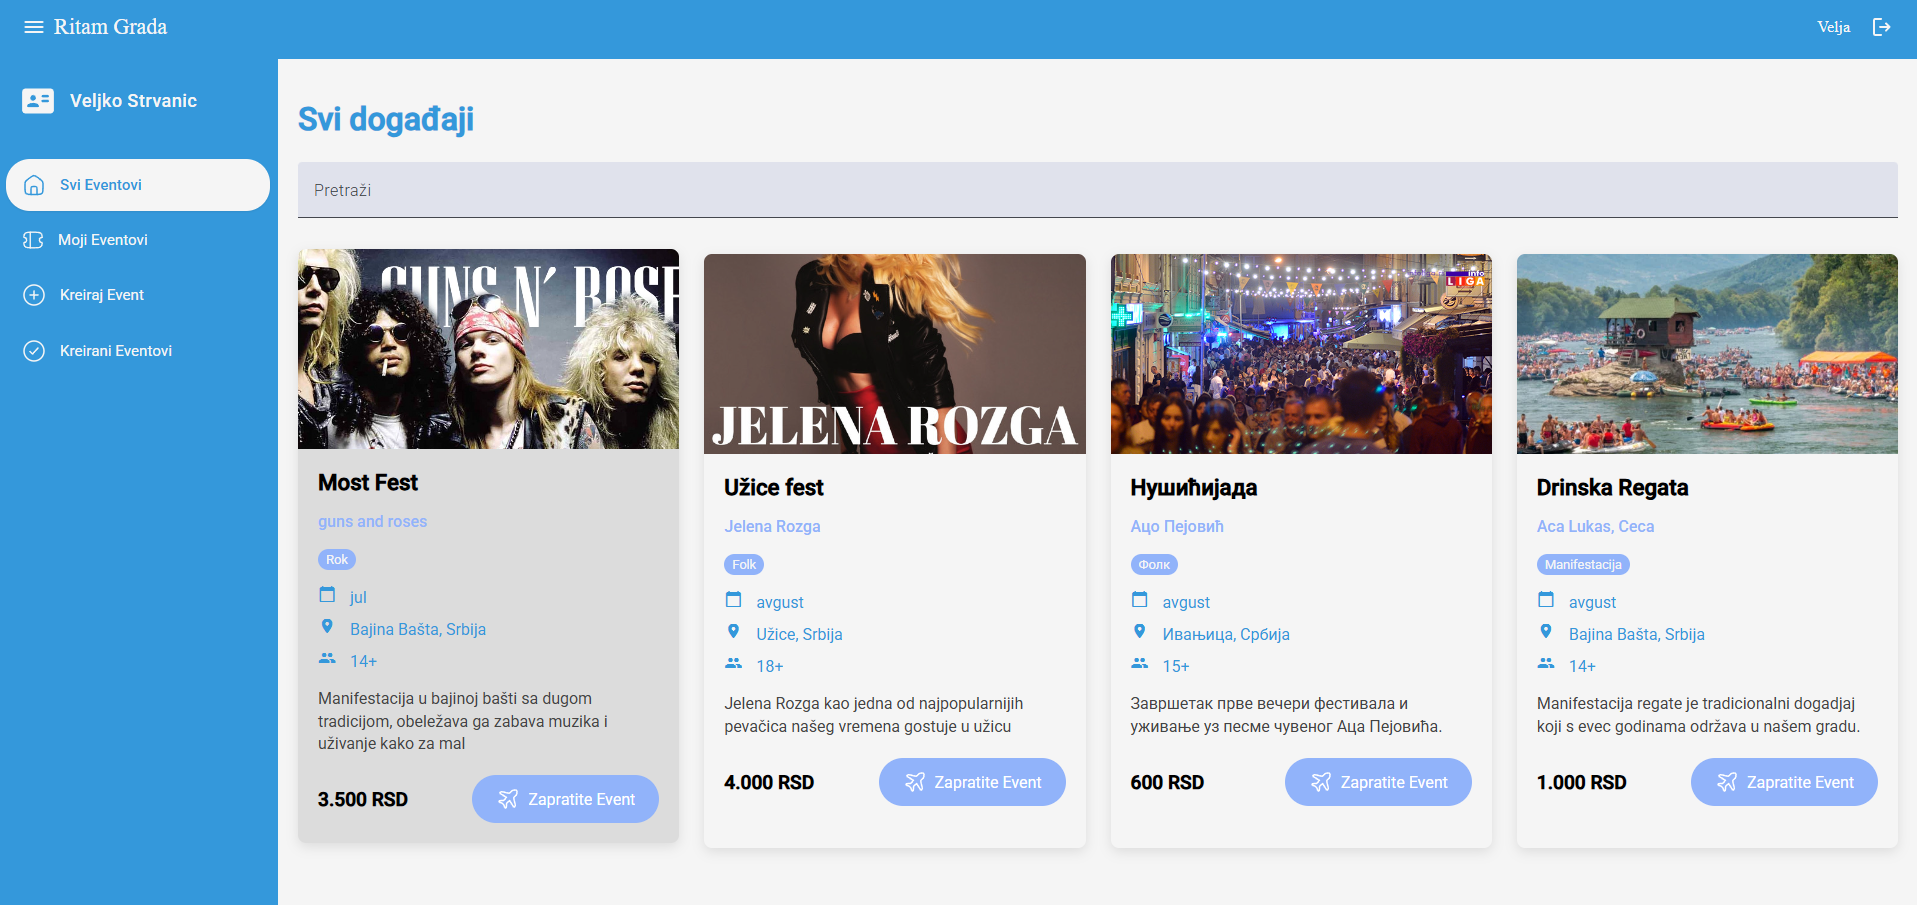The height and width of the screenshot is (905, 1917).
Task: Open the Jelena Rozga event image
Action: pyautogui.click(x=895, y=354)
